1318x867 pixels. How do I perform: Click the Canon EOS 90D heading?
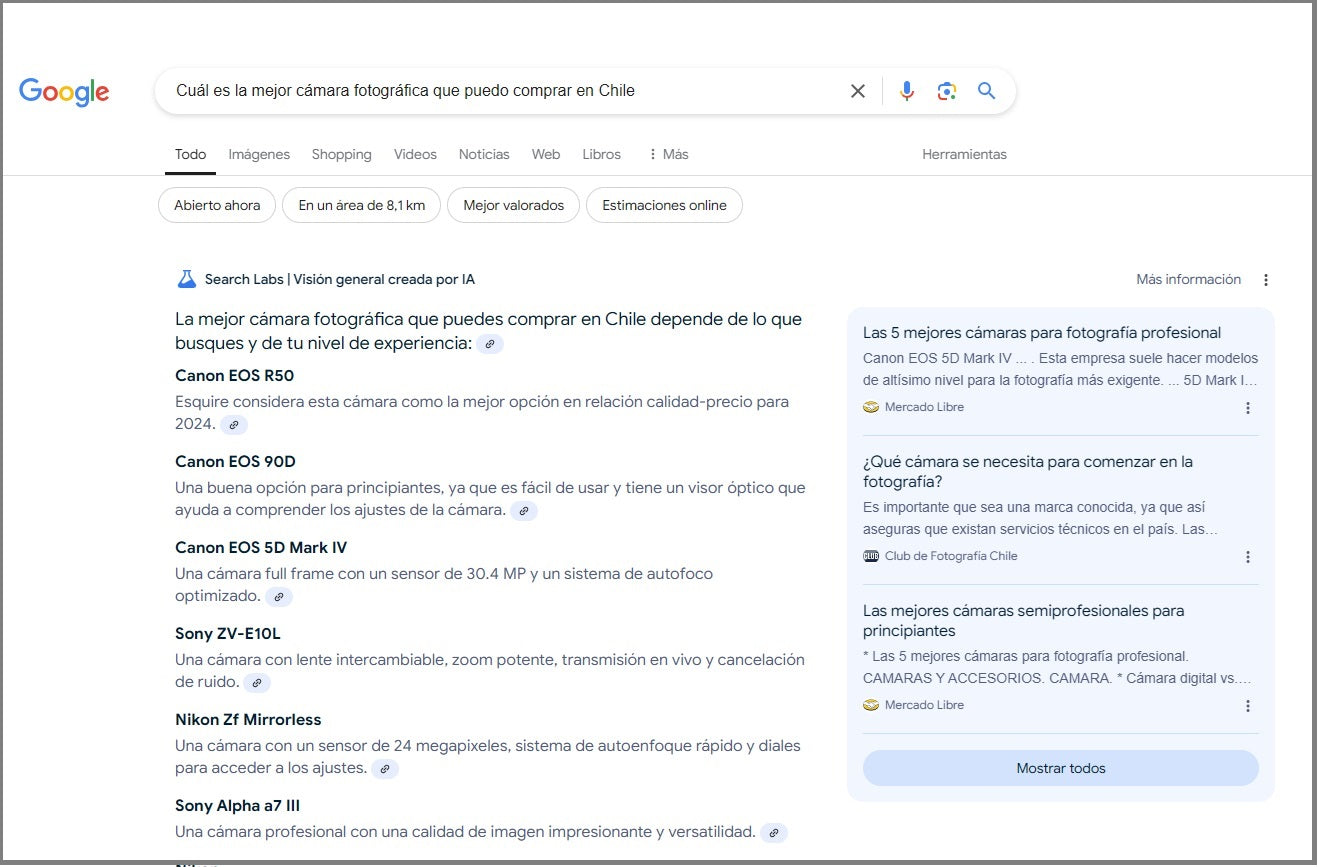[235, 462]
